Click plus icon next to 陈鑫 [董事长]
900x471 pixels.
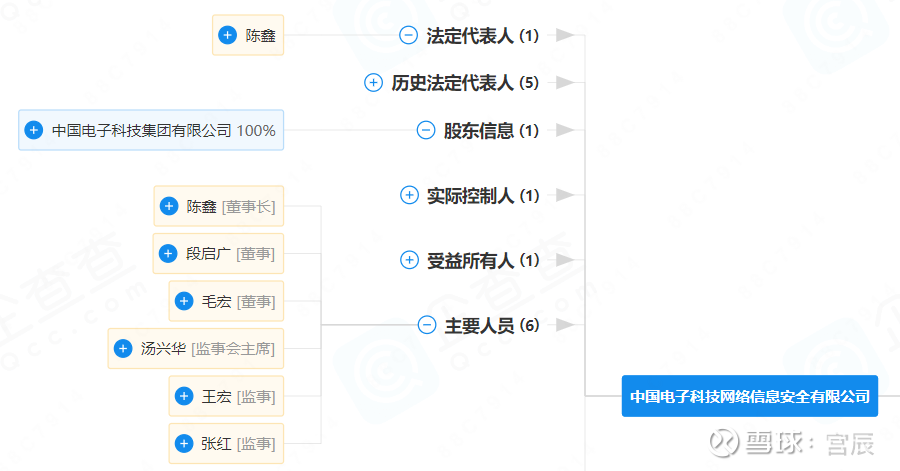click(x=169, y=207)
